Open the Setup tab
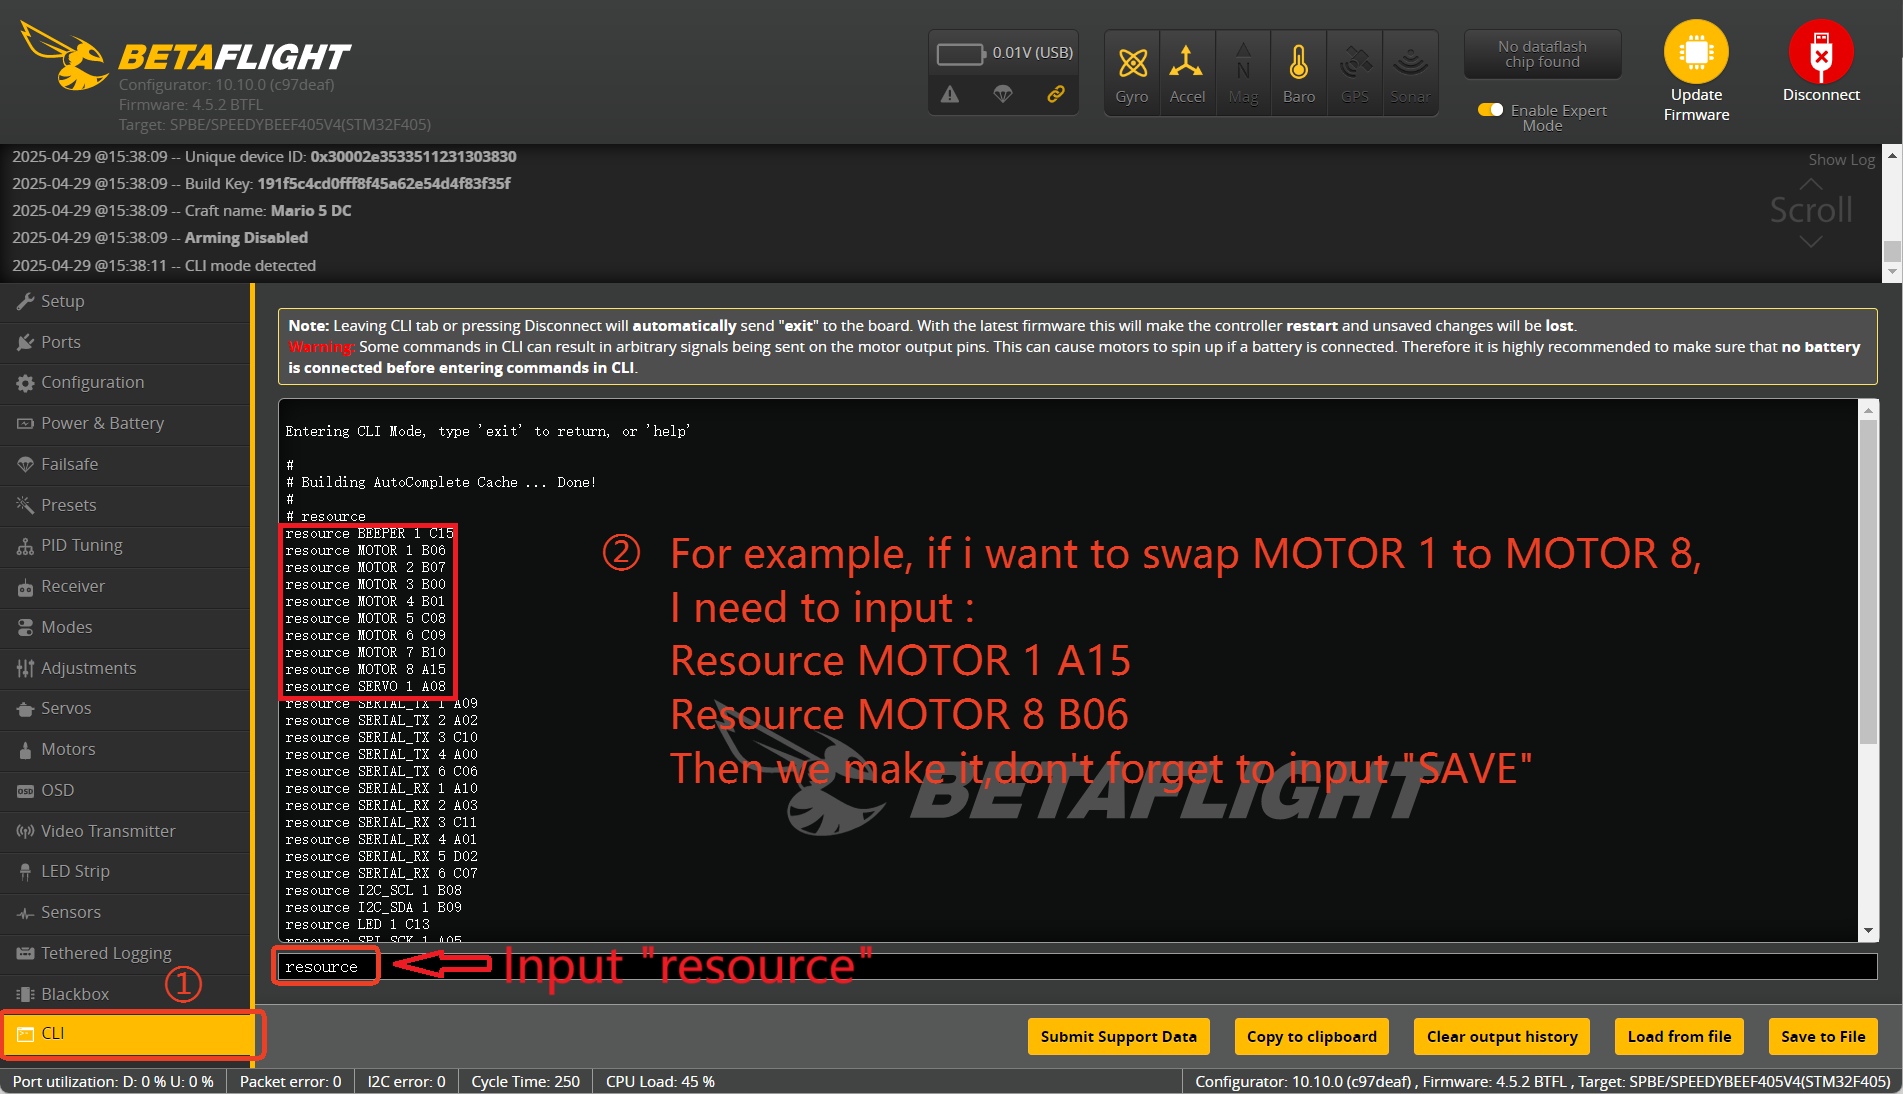 125,301
